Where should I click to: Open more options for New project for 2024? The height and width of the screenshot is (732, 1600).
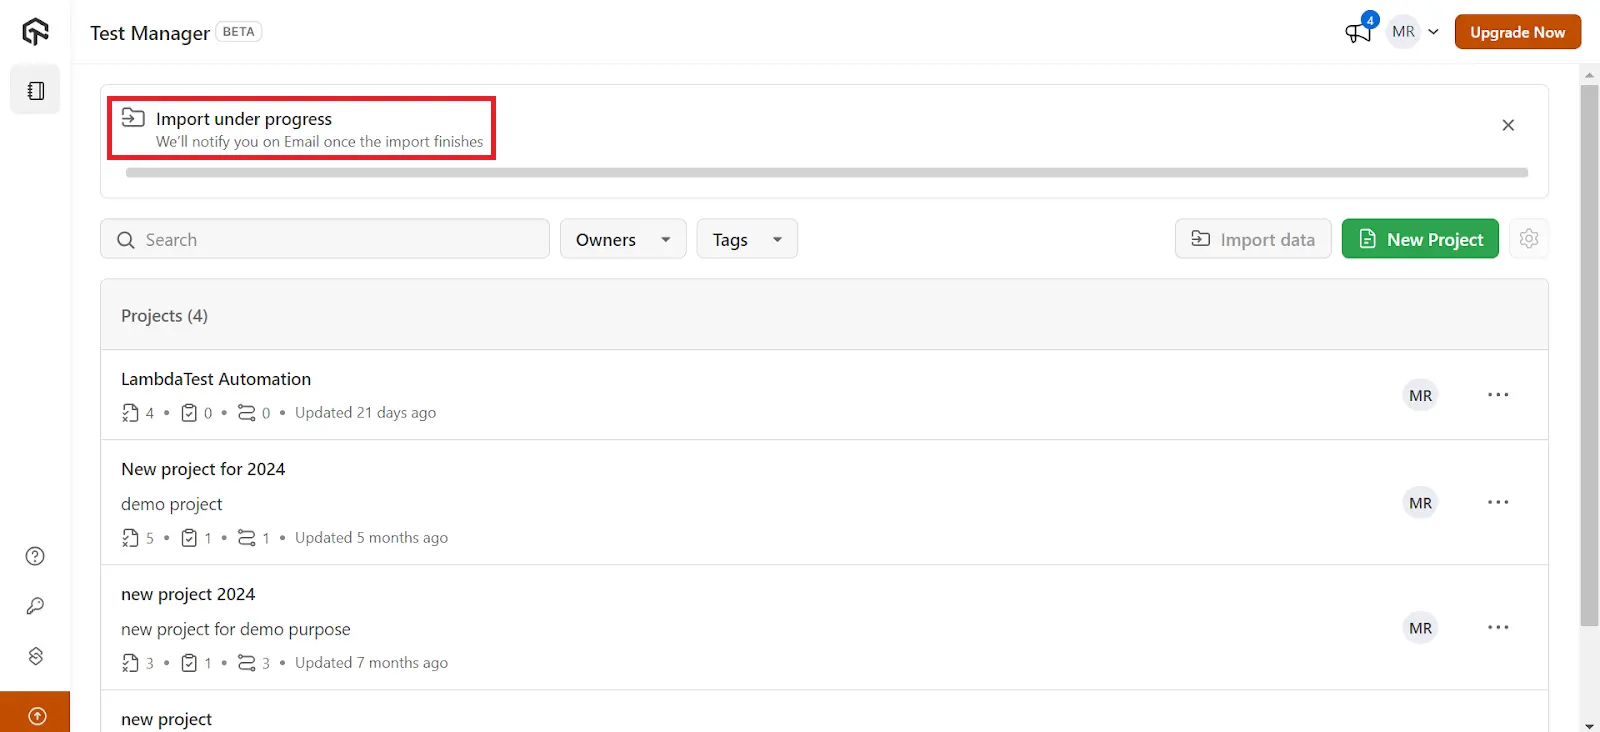point(1497,502)
